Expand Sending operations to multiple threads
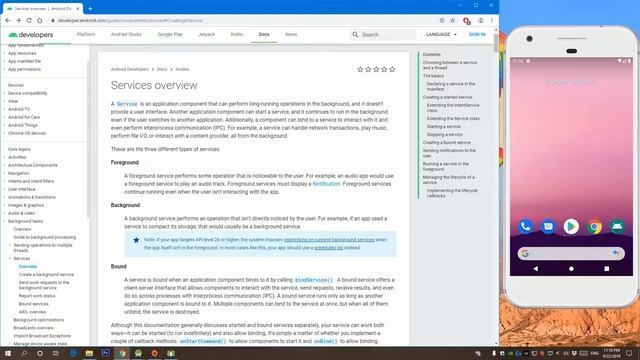This screenshot has height=360, width=640. [x=10, y=245]
